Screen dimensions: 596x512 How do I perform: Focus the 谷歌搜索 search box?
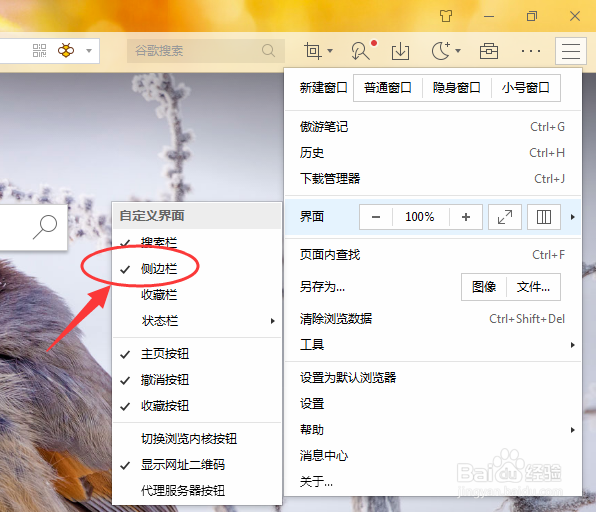point(206,51)
